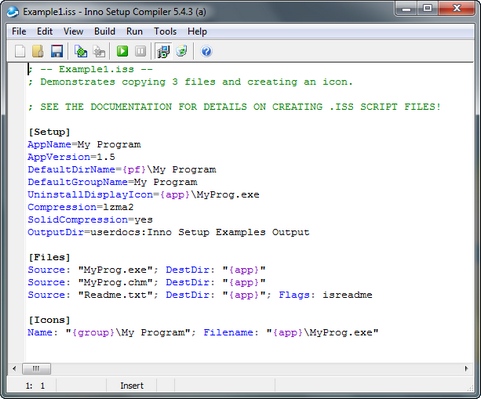481x399 pixels.
Task: Maximize the Inno Setup Compiler window
Action: point(428,8)
